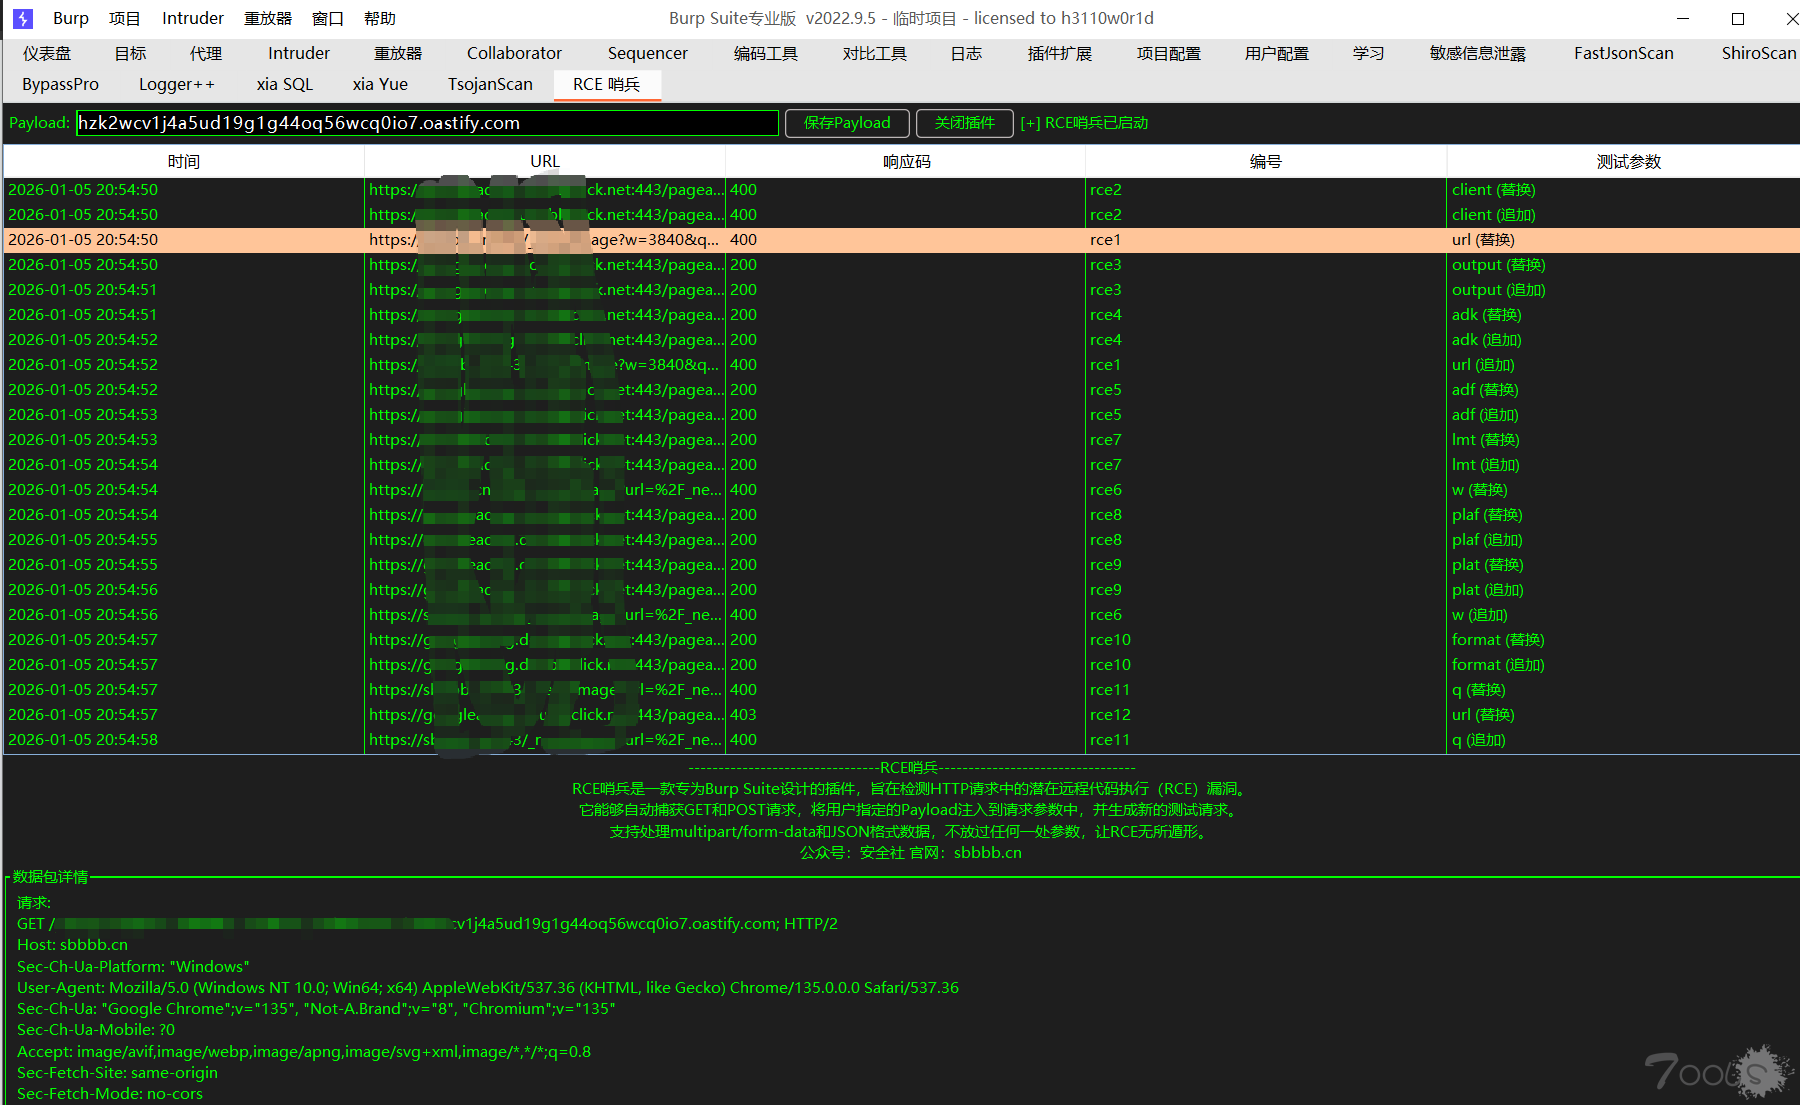
Task: Sort by 响应码 column header
Action: 906,162
